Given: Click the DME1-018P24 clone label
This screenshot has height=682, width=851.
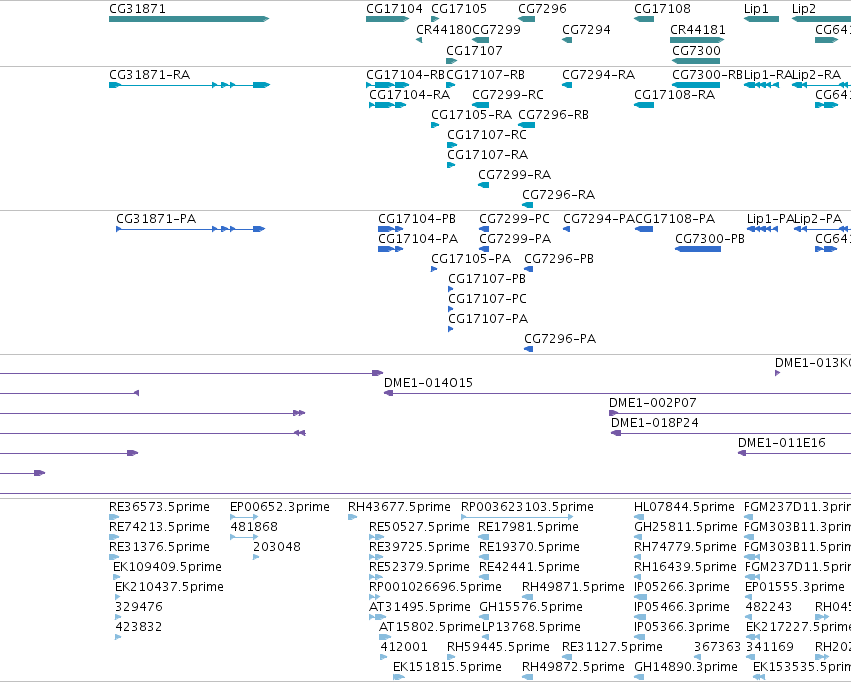Looking at the screenshot, I should pyautogui.click(x=655, y=423).
